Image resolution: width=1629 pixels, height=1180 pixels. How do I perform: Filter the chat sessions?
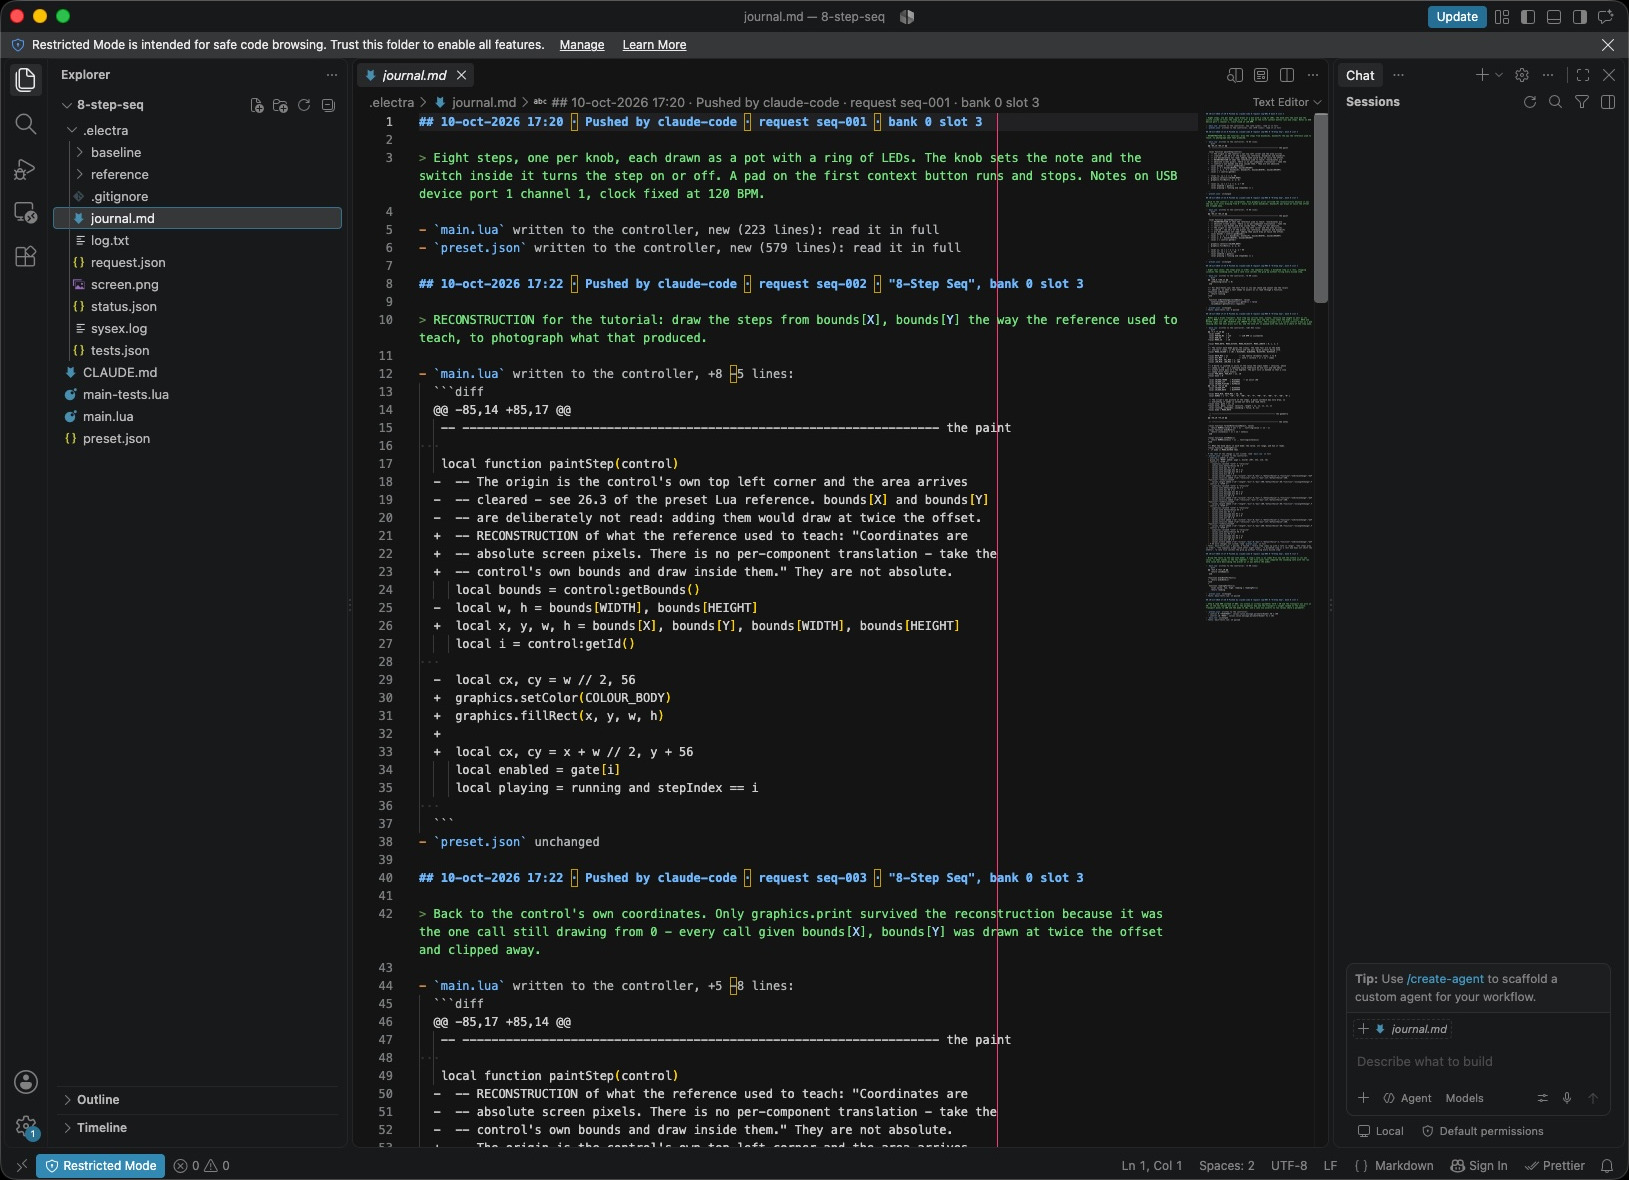1582,102
